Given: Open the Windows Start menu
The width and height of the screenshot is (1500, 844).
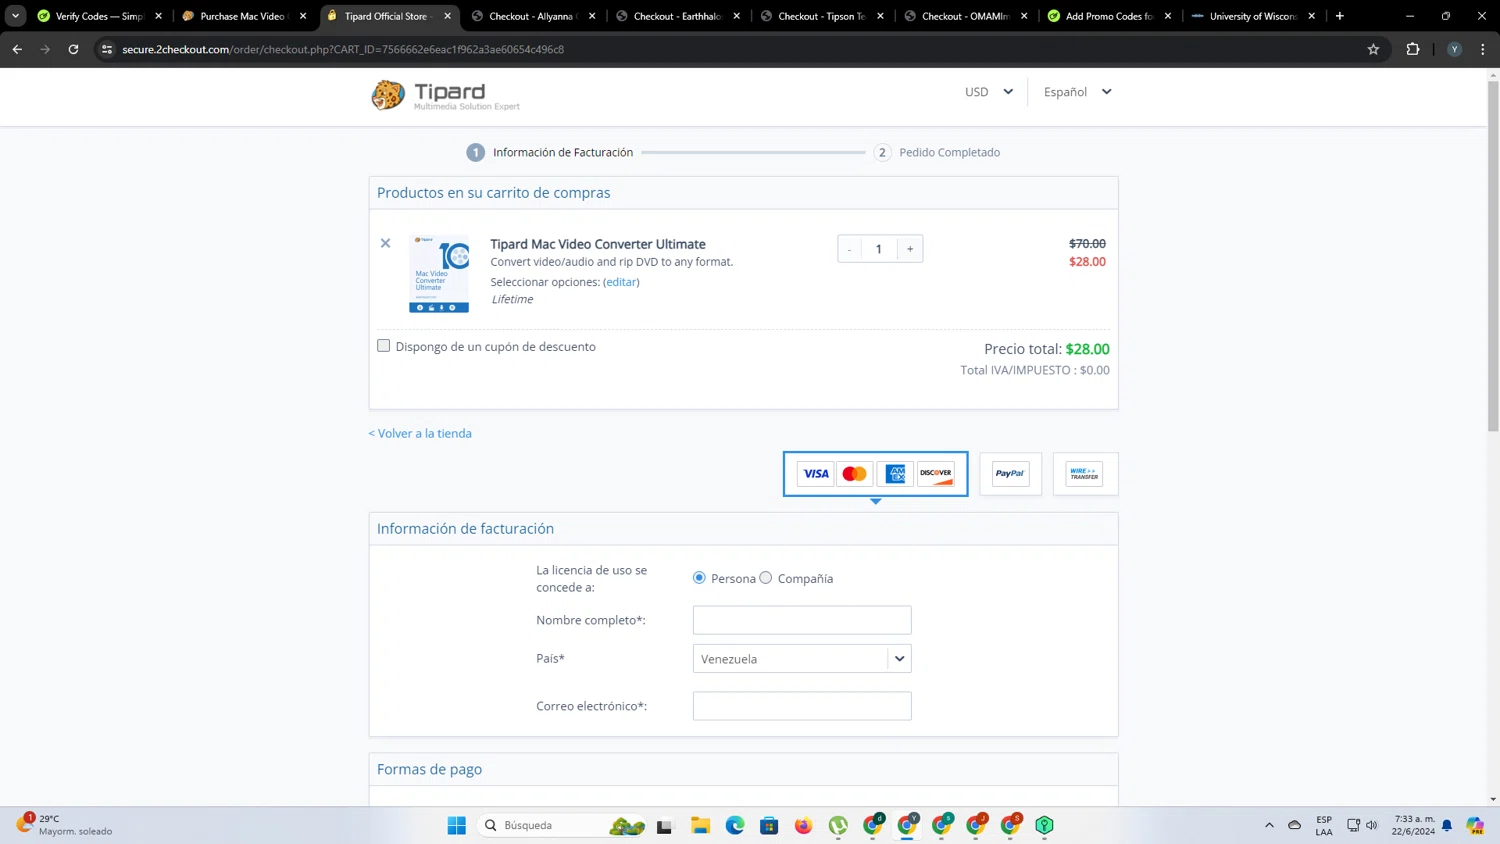Looking at the screenshot, I should coord(456,825).
